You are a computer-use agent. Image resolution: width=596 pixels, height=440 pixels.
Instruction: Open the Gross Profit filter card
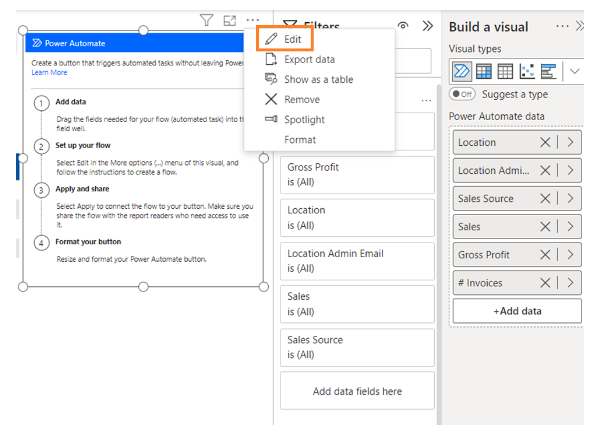[x=357, y=175]
